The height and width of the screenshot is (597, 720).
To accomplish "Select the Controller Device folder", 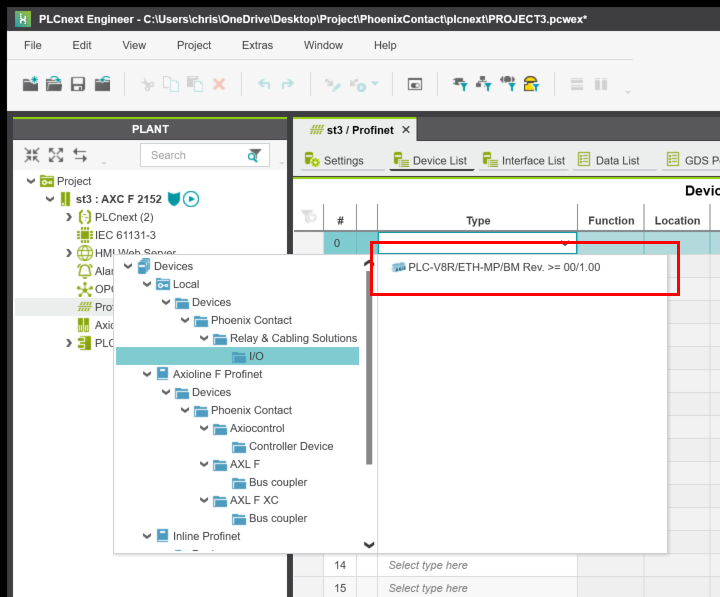I will pyautogui.click(x=290, y=446).
